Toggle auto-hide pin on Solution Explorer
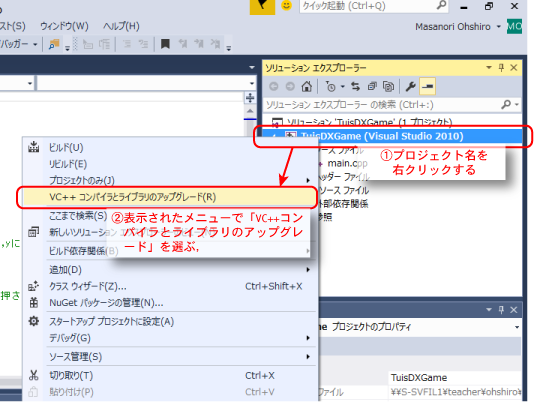 [x=501, y=67]
